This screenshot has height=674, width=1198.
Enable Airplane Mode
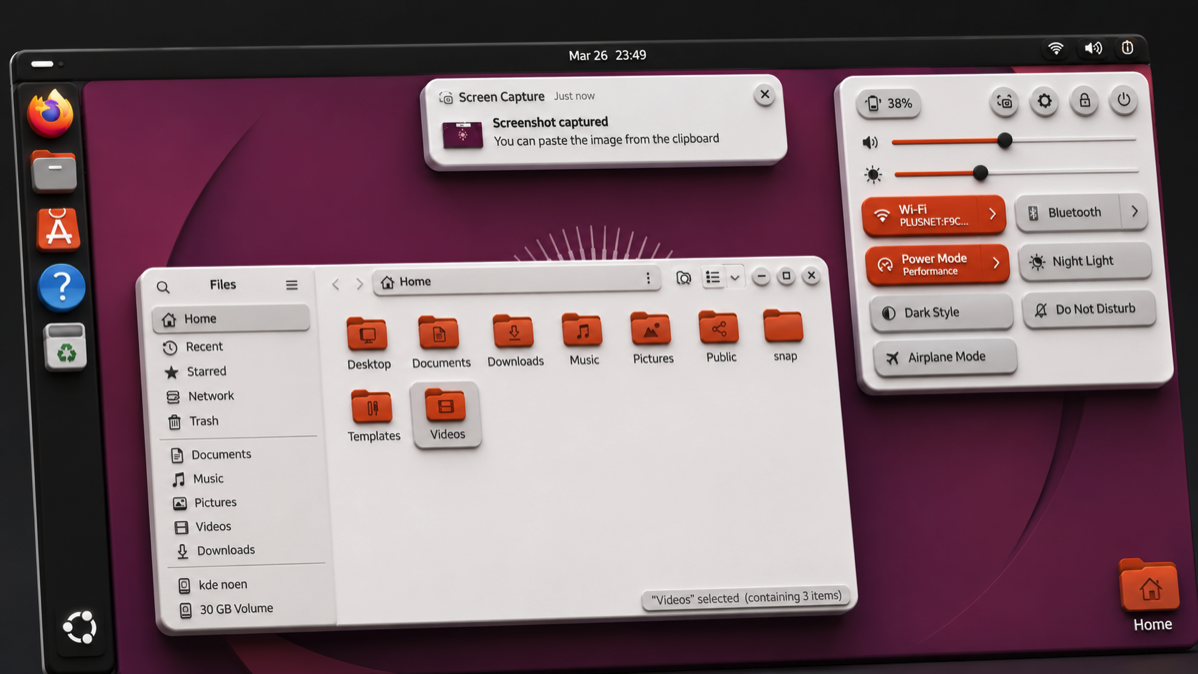pyautogui.click(x=944, y=357)
